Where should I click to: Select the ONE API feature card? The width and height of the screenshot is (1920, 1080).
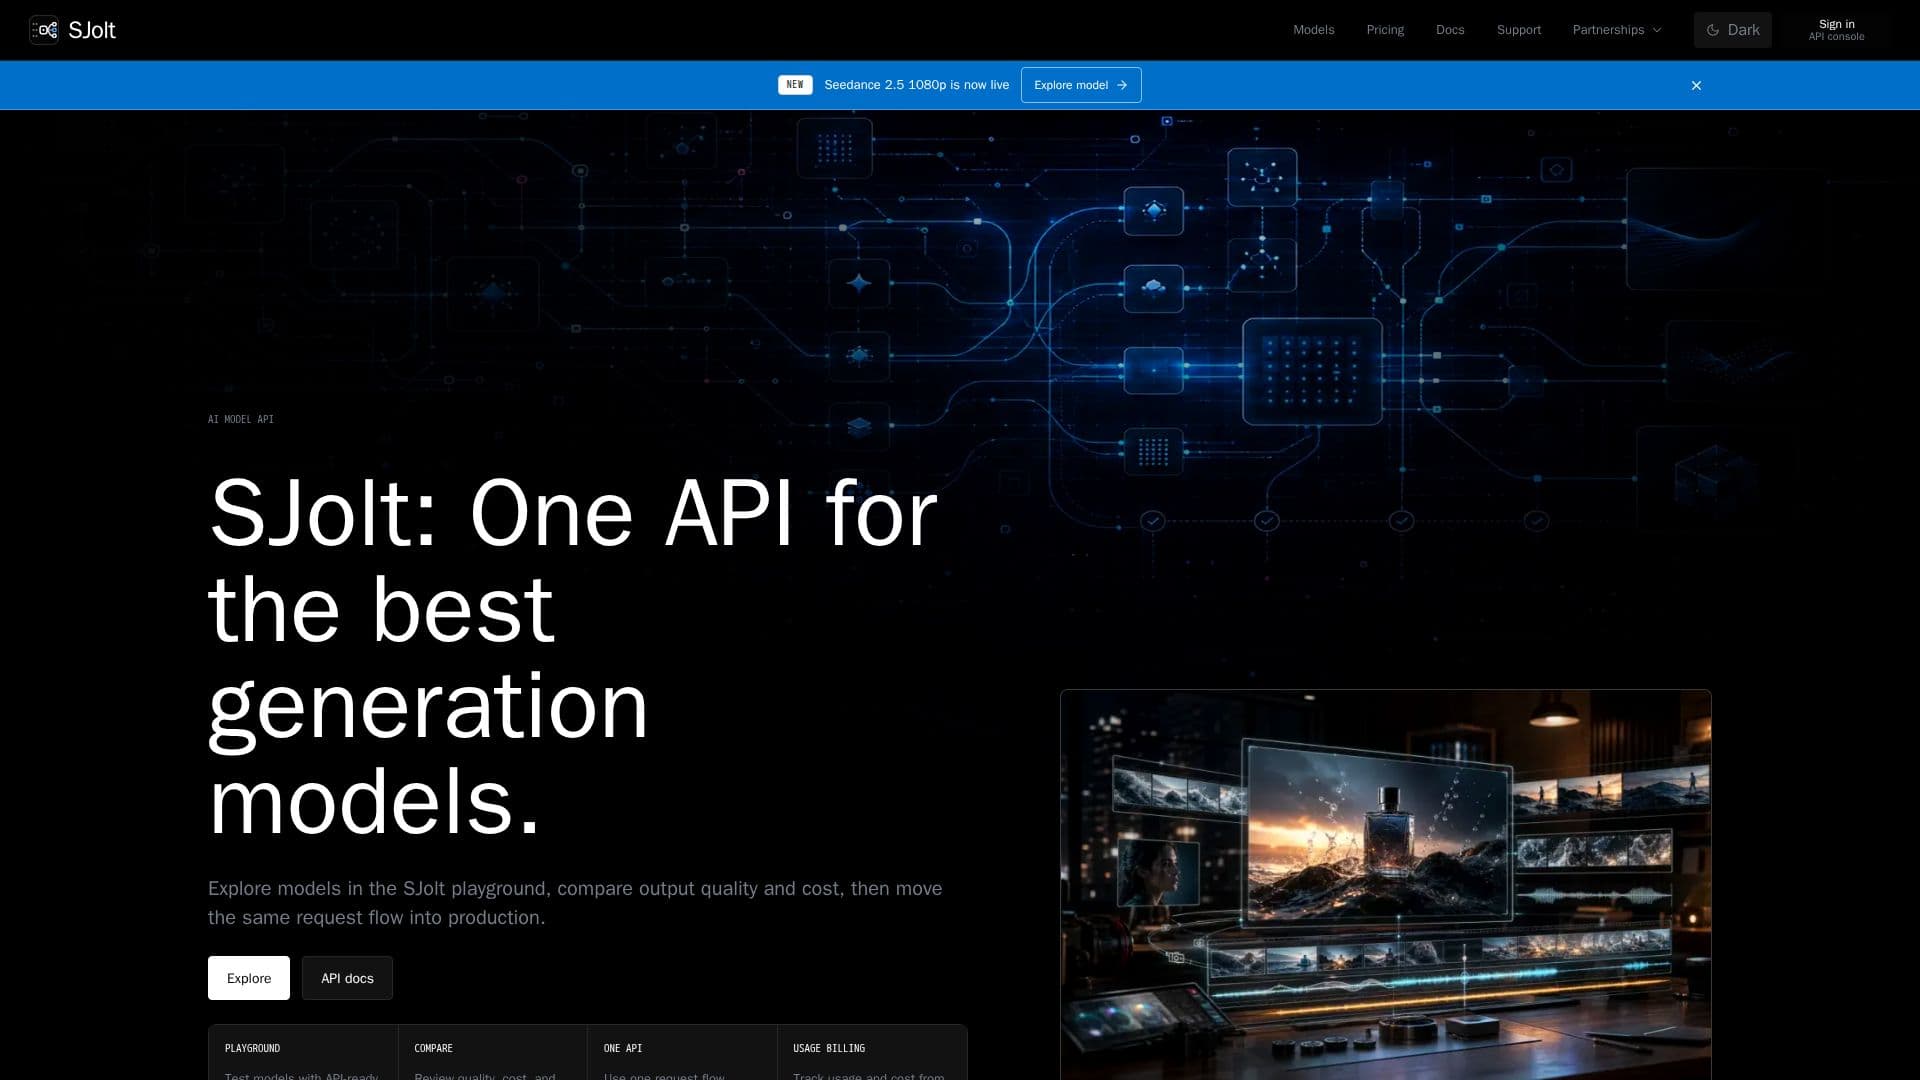coord(682,1052)
